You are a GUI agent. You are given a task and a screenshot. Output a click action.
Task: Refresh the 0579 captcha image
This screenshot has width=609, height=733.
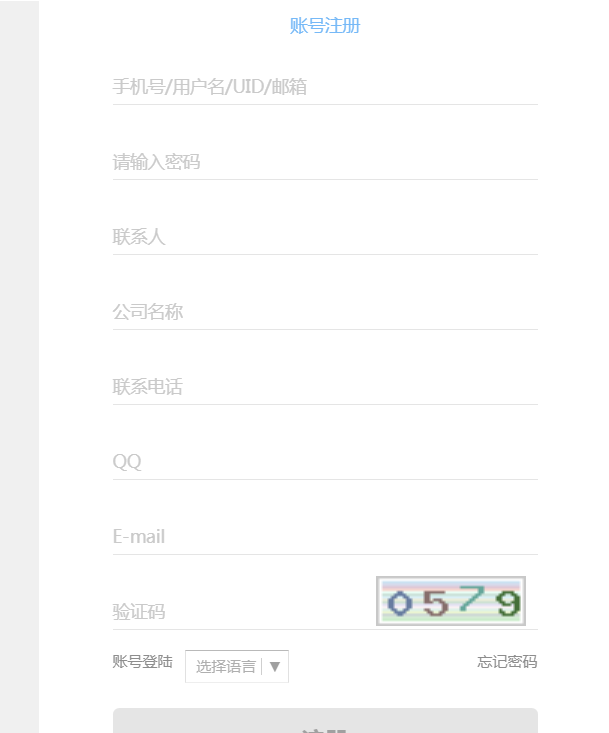(451, 601)
